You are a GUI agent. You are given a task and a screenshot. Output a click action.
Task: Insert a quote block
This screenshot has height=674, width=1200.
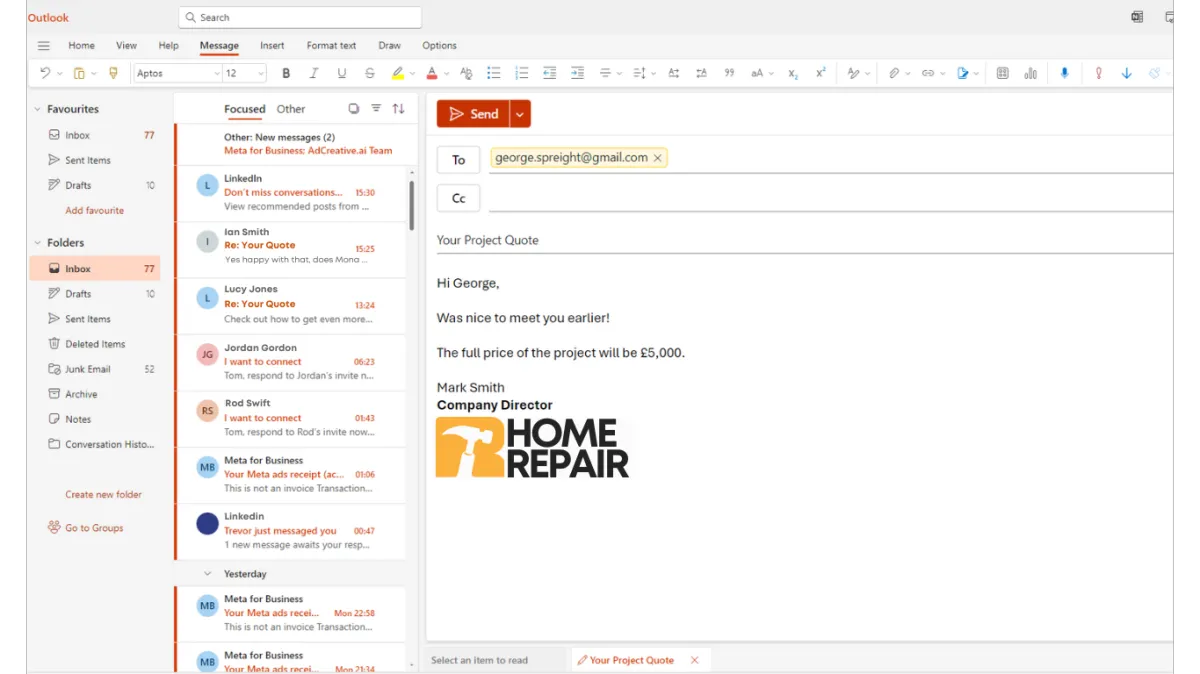[729, 73]
